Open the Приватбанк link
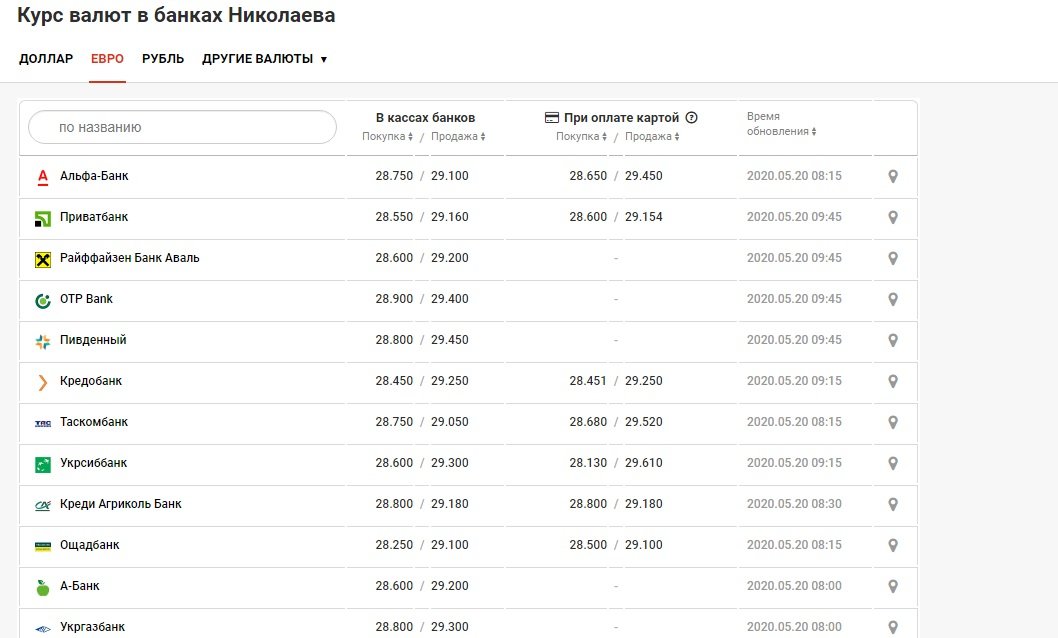The image size is (1058, 638). (94, 217)
